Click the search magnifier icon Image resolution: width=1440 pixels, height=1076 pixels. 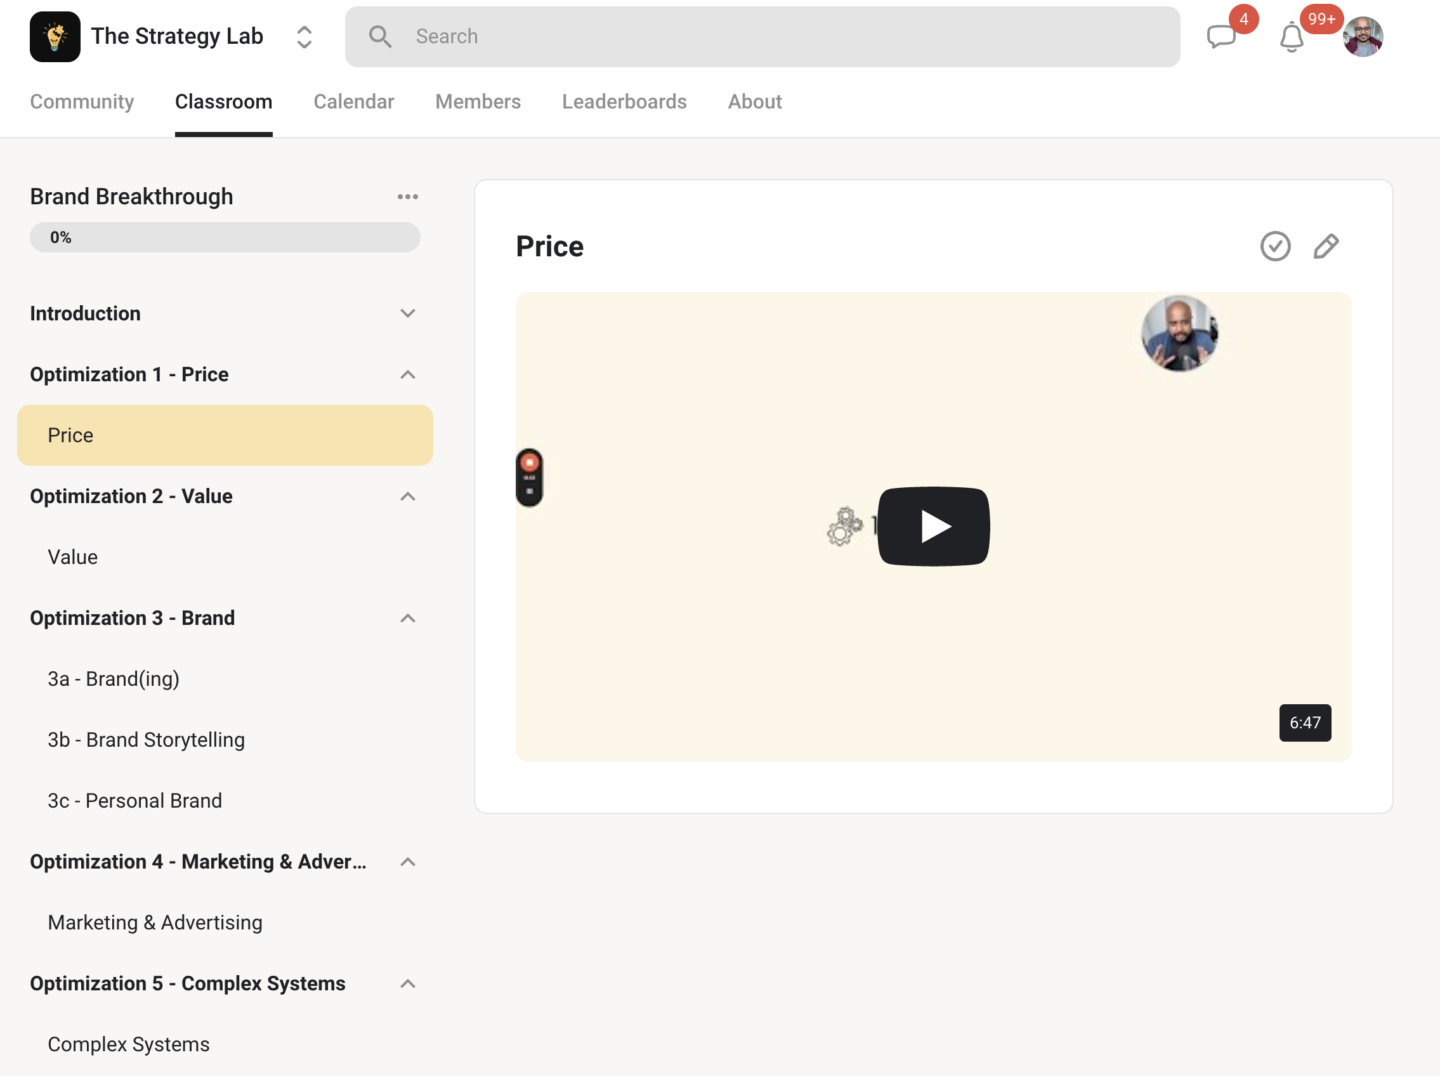point(380,37)
